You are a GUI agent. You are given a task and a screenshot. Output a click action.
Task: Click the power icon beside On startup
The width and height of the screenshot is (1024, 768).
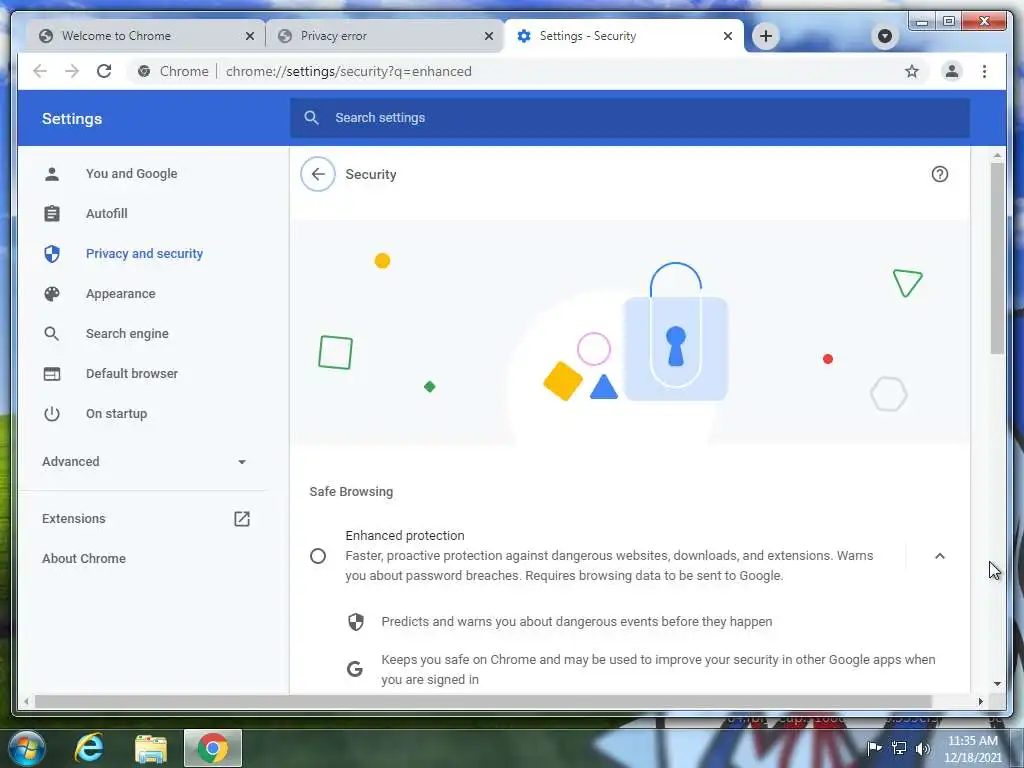52,413
